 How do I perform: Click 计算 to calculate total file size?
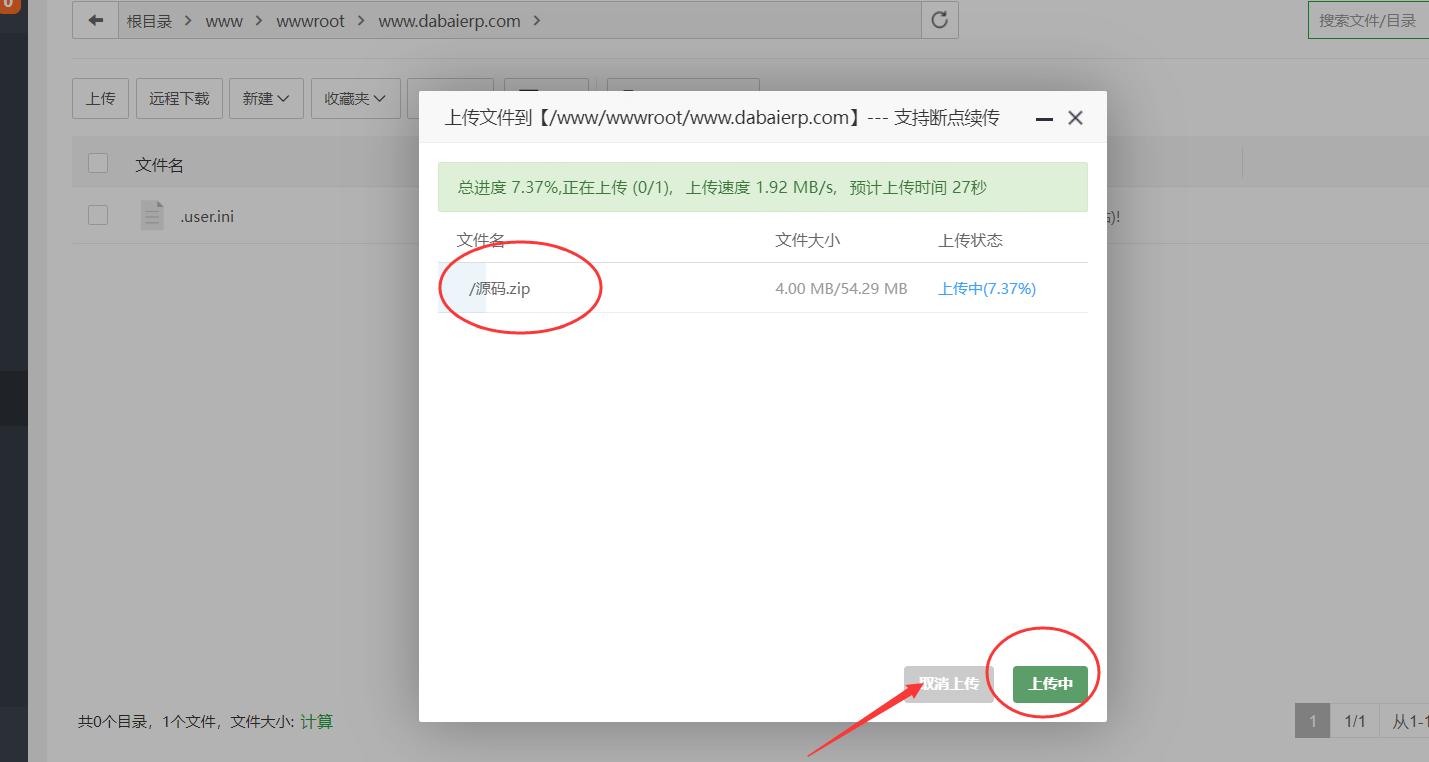316,721
